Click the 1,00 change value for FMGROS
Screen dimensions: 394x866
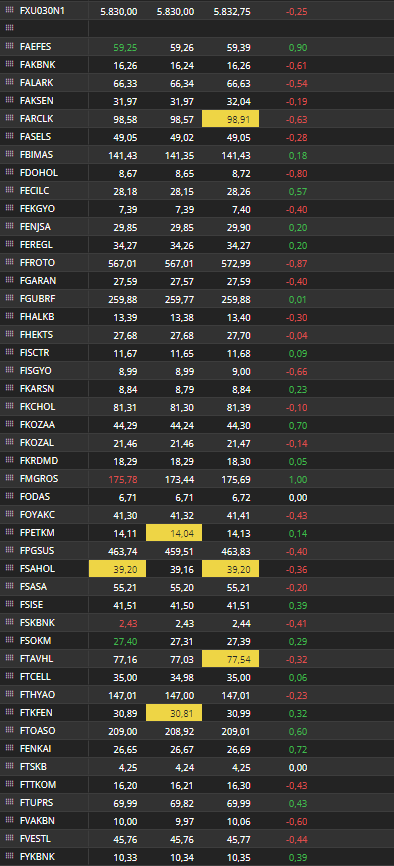coord(298,479)
